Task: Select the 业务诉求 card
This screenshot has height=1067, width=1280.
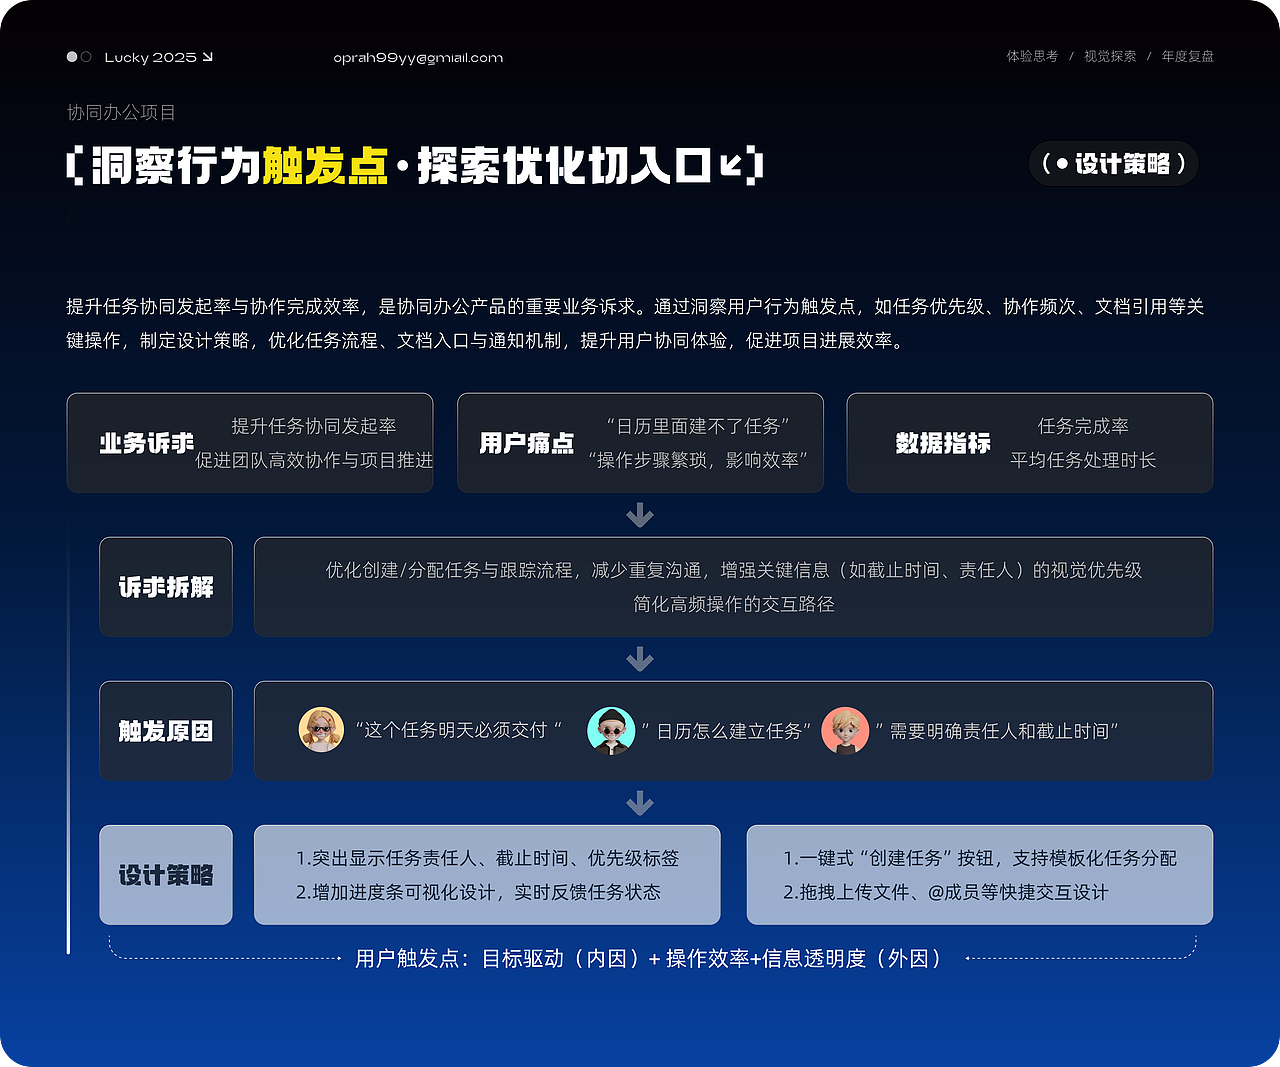Action: click(249, 442)
